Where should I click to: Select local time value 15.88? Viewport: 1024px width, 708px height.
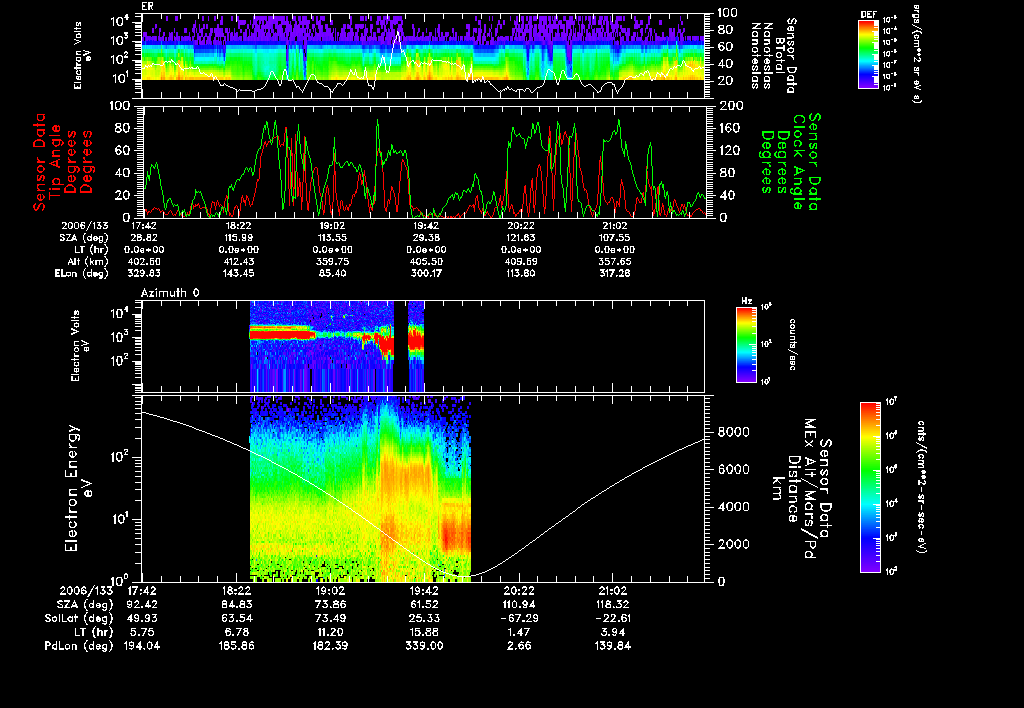click(x=424, y=632)
